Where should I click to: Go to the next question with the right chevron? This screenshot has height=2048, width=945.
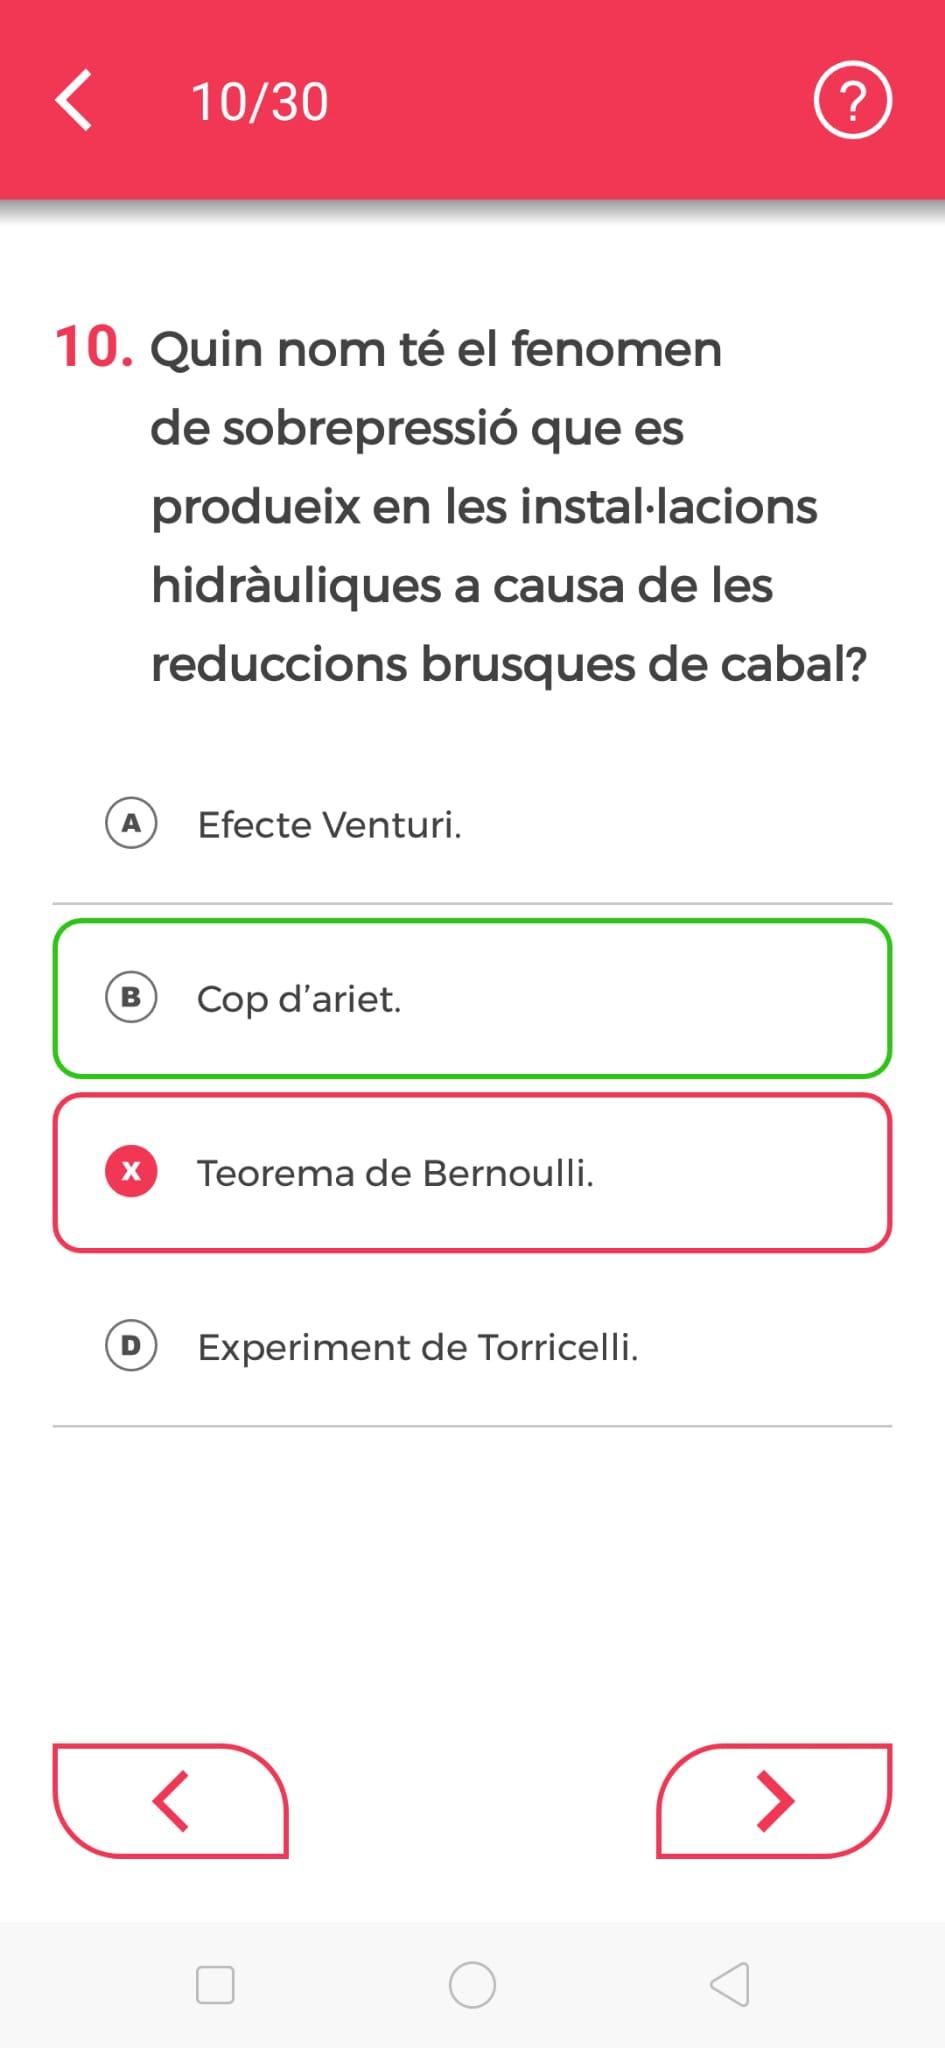pos(773,1801)
